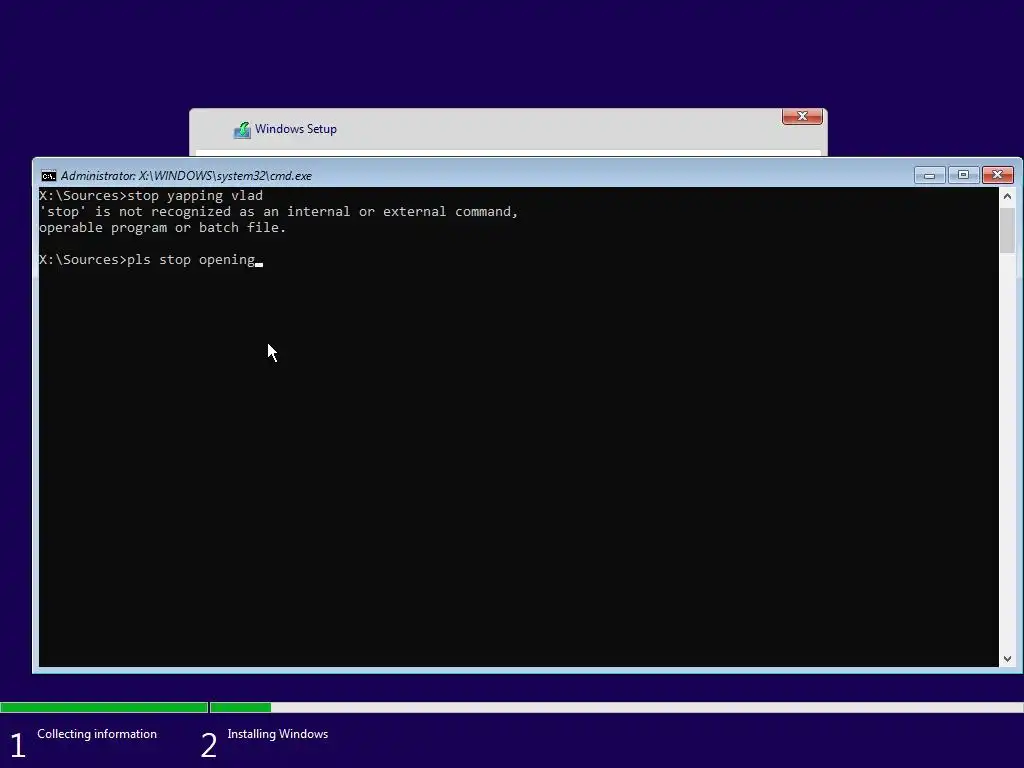Click the Installing Windows progress bar segment
The image size is (1024, 768).
point(616,707)
